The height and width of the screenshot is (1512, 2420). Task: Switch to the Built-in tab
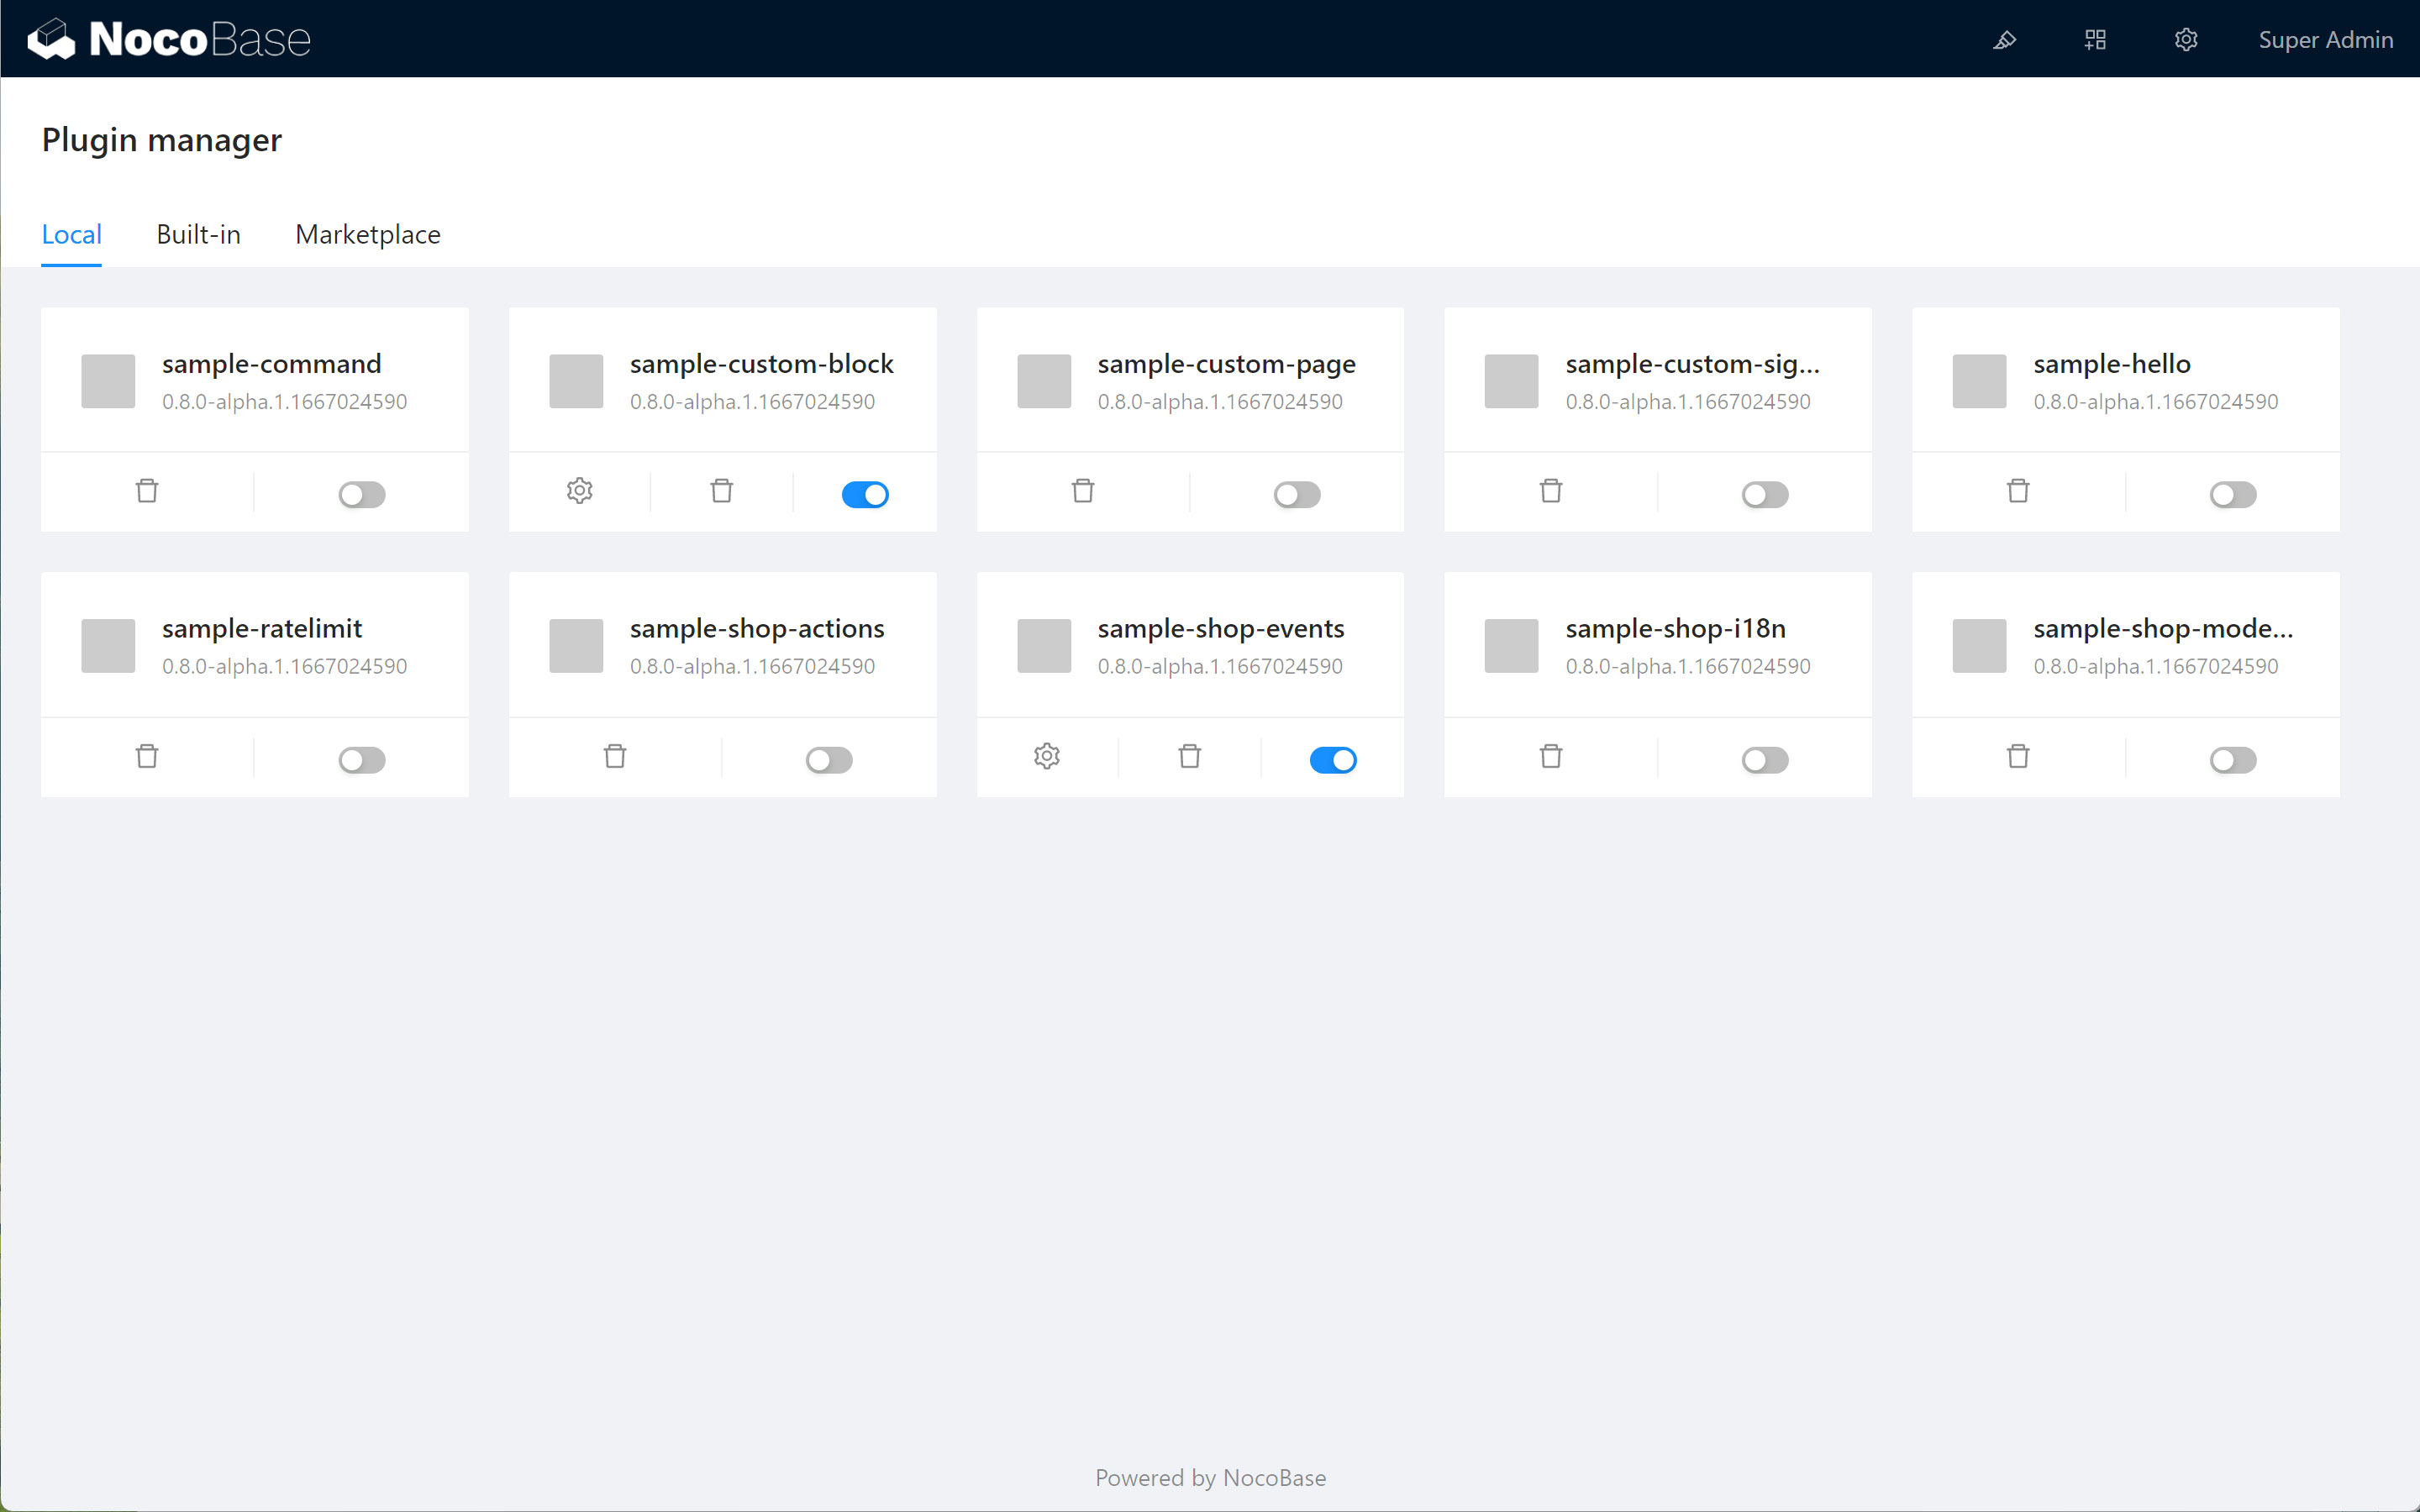point(198,235)
